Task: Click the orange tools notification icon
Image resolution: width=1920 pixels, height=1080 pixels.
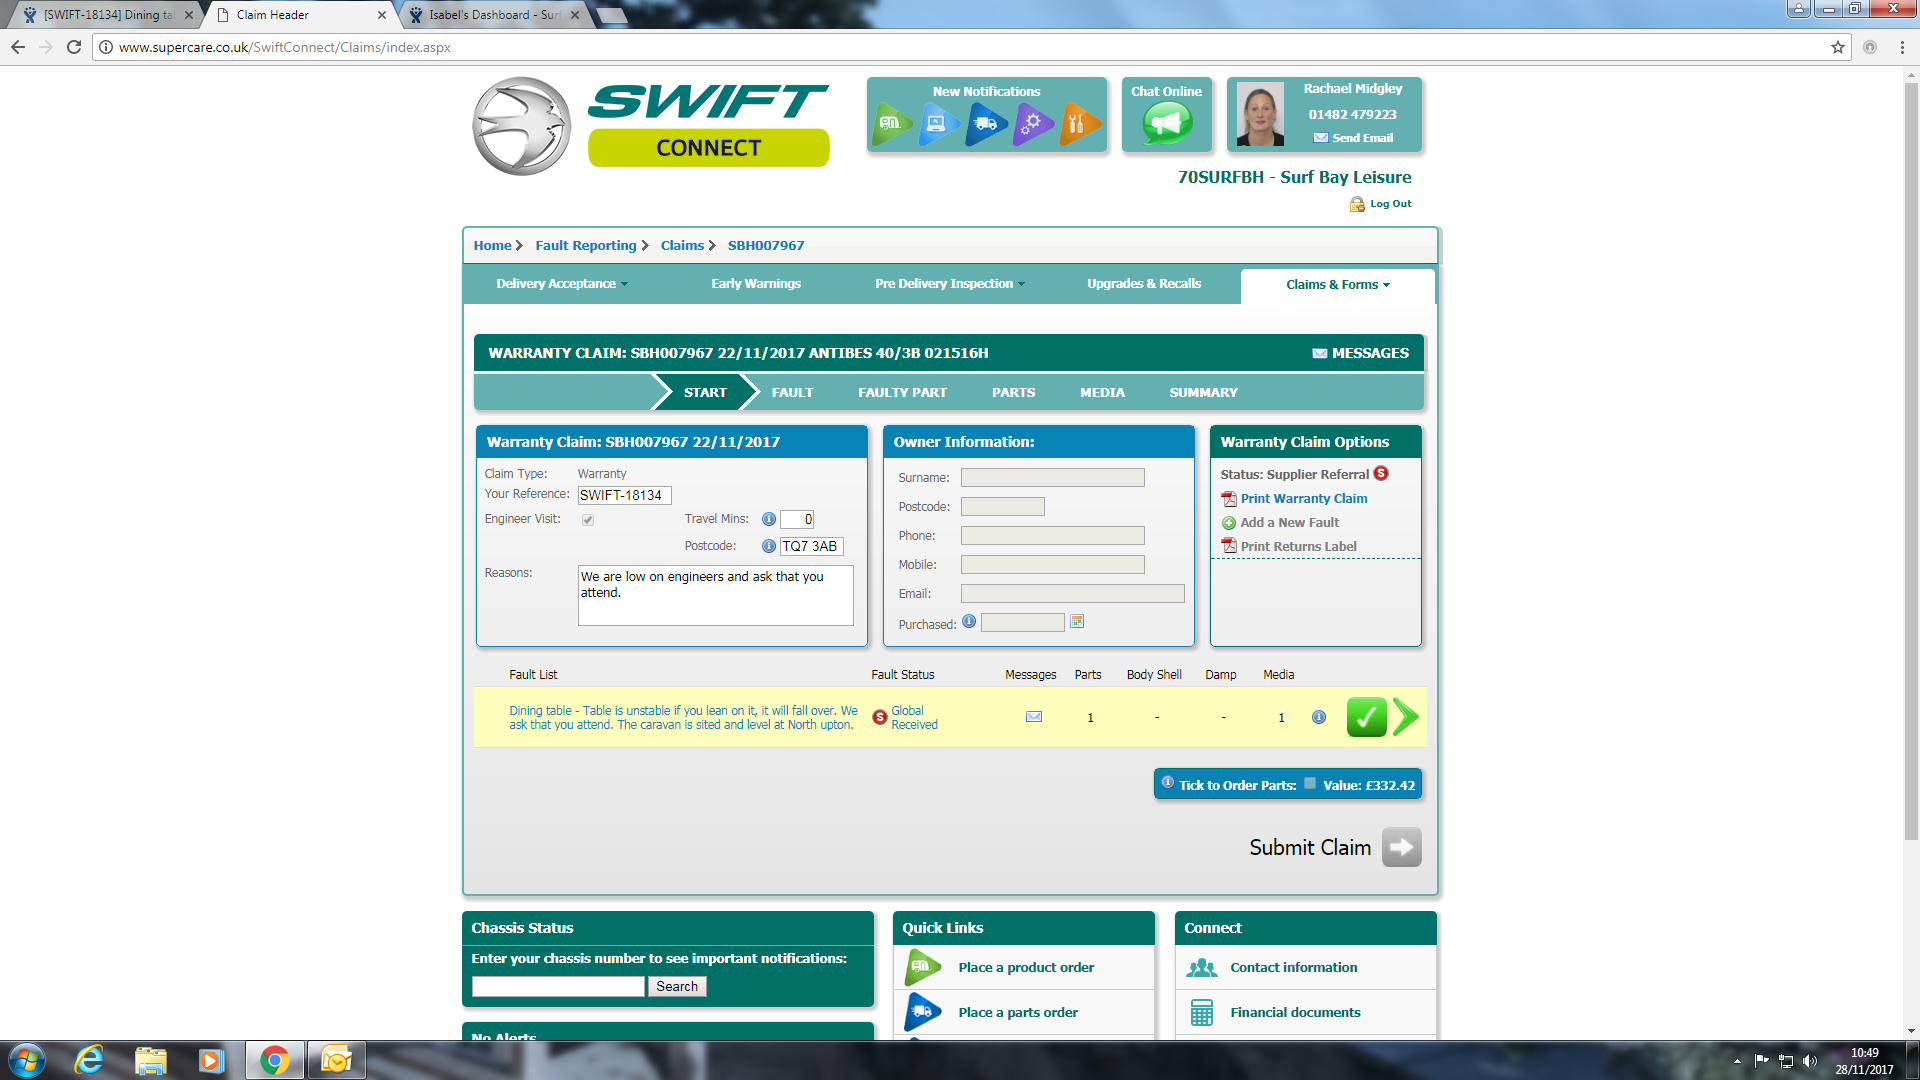Action: coord(1079,124)
